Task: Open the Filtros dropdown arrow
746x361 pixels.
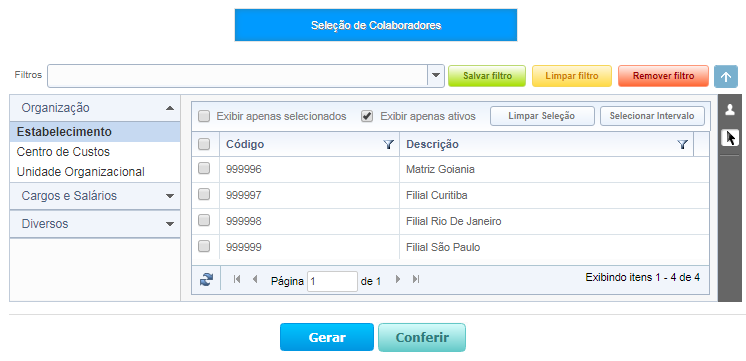Action: point(435,76)
